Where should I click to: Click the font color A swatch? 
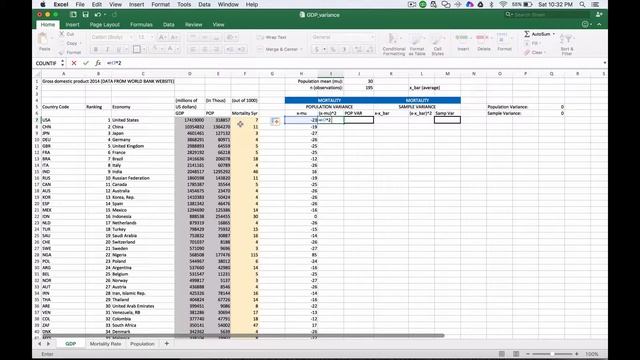(x=170, y=49)
